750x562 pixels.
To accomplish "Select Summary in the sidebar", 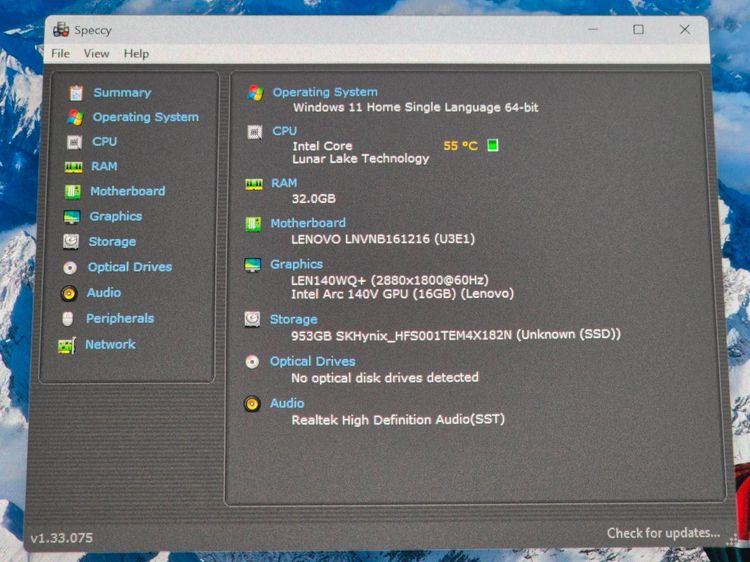I will (122, 92).
